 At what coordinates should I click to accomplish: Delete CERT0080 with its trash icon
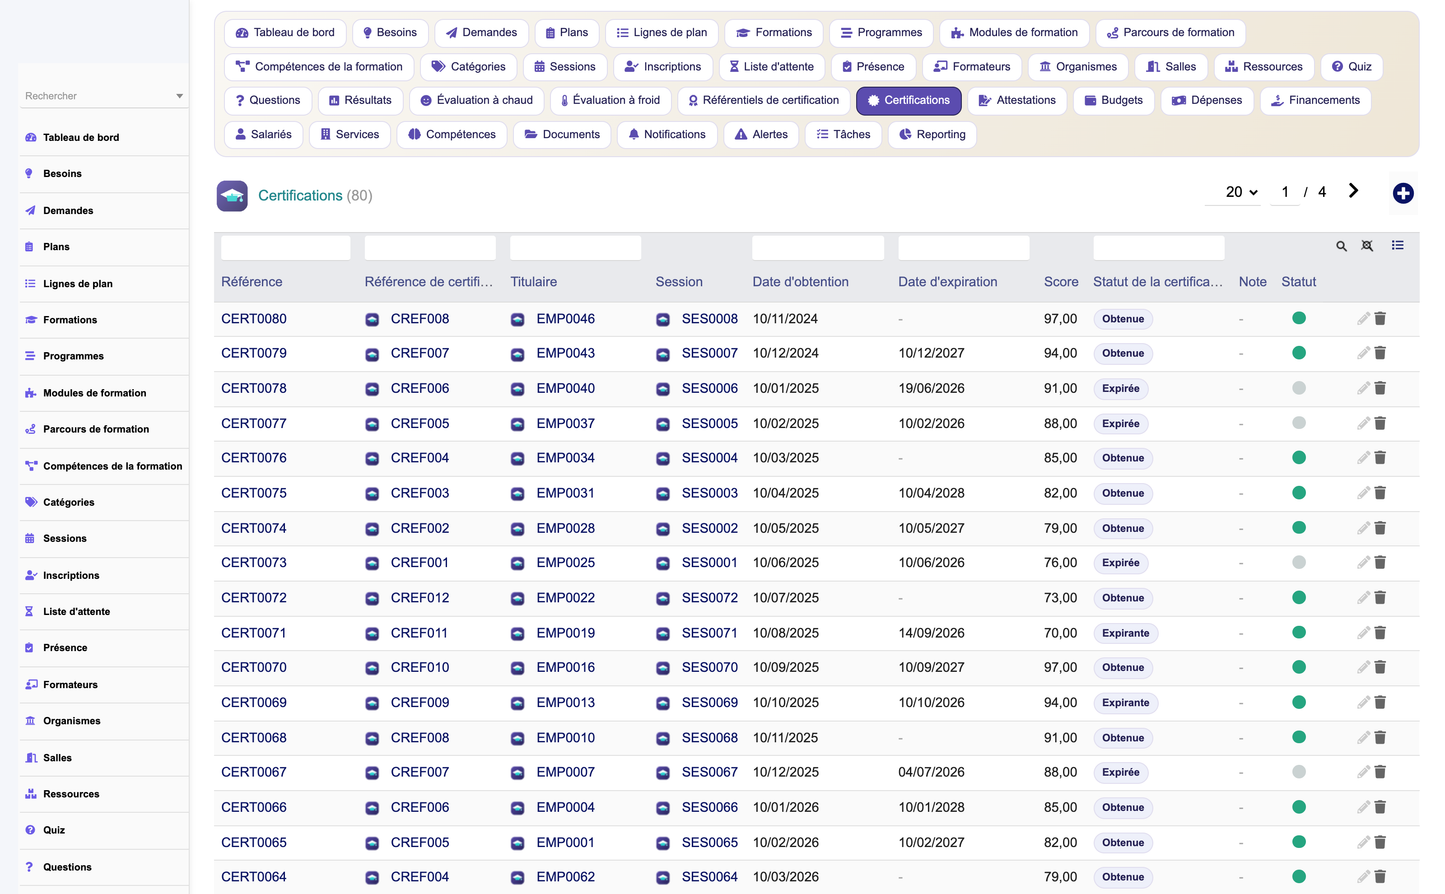pos(1380,318)
